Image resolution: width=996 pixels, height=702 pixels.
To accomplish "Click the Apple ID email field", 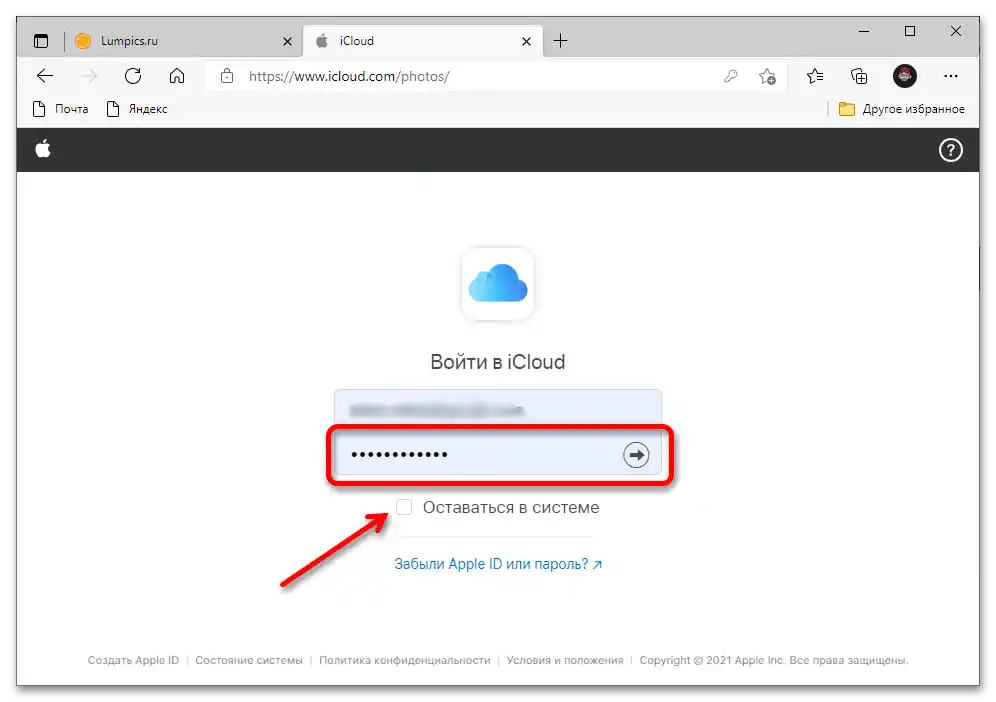I will click(x=497, y=410).
